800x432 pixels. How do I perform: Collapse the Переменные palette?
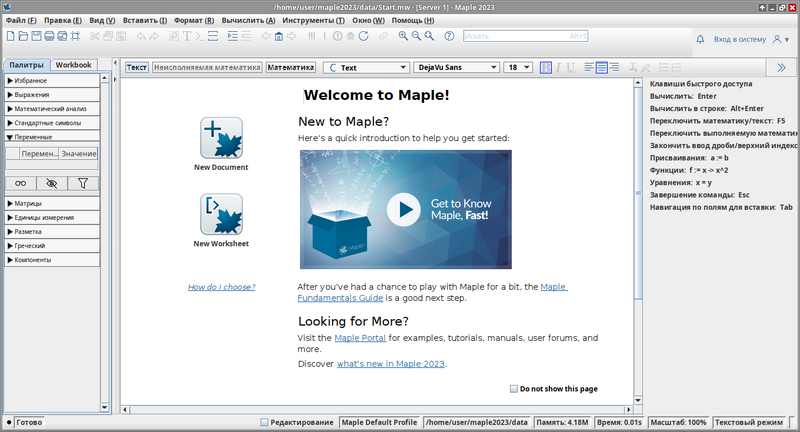pyautogui.click(x=52, y=137)
